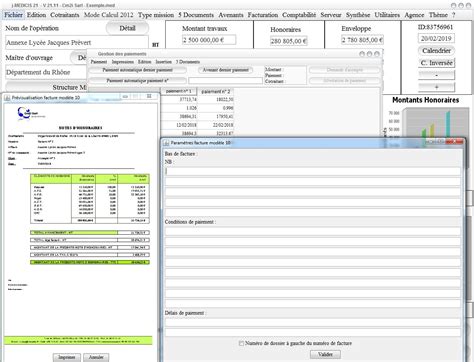Open Paiement menu in Gestion des paiements
The image size is (474, 362).
pos(99,62)
